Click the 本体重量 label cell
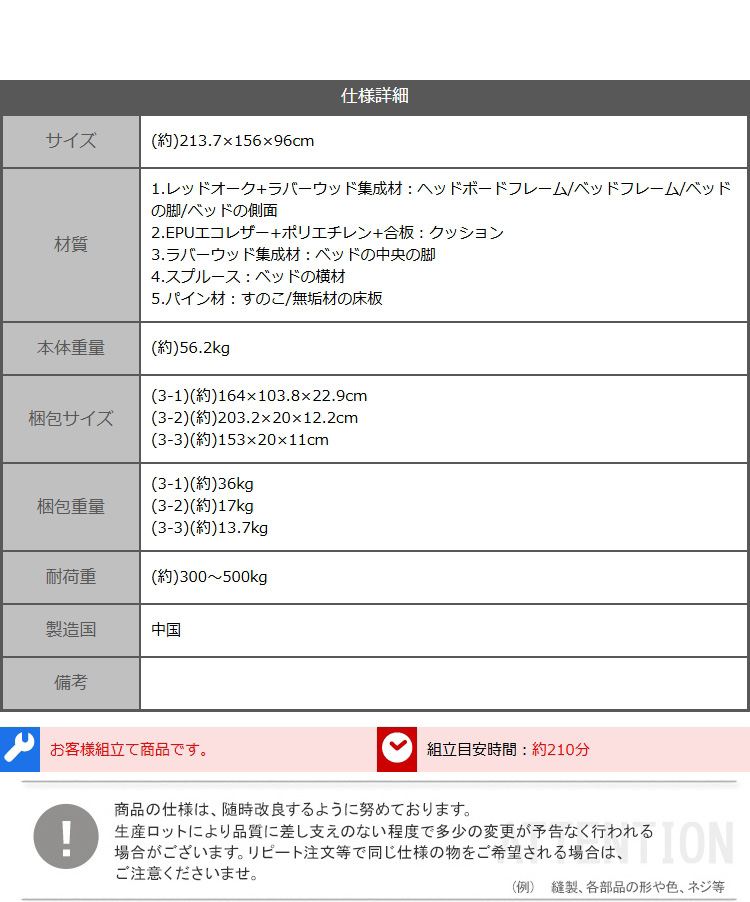 coord(71,349)
